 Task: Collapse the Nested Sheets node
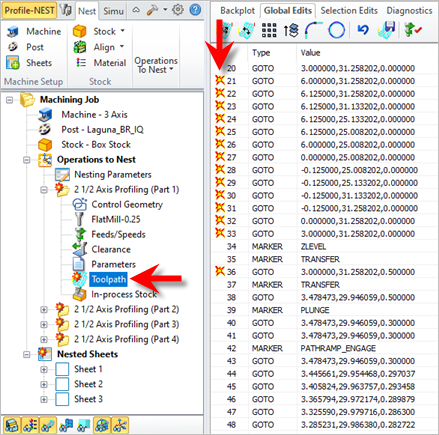pos(27,355)
